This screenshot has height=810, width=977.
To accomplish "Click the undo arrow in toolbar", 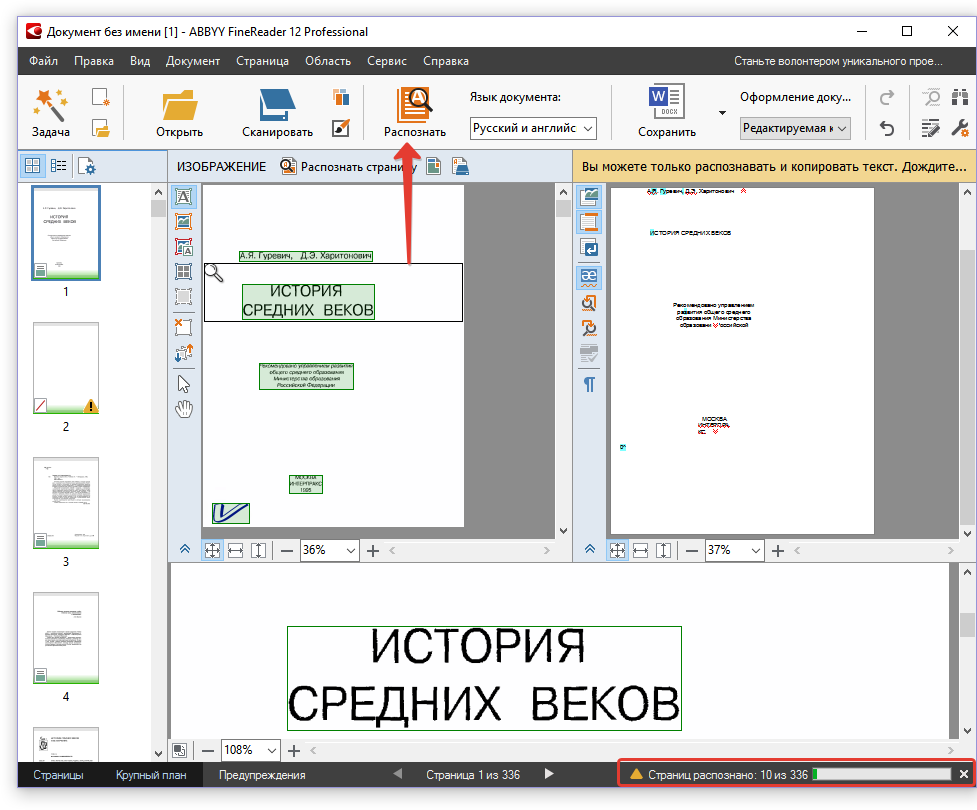I will pos(886,128).
